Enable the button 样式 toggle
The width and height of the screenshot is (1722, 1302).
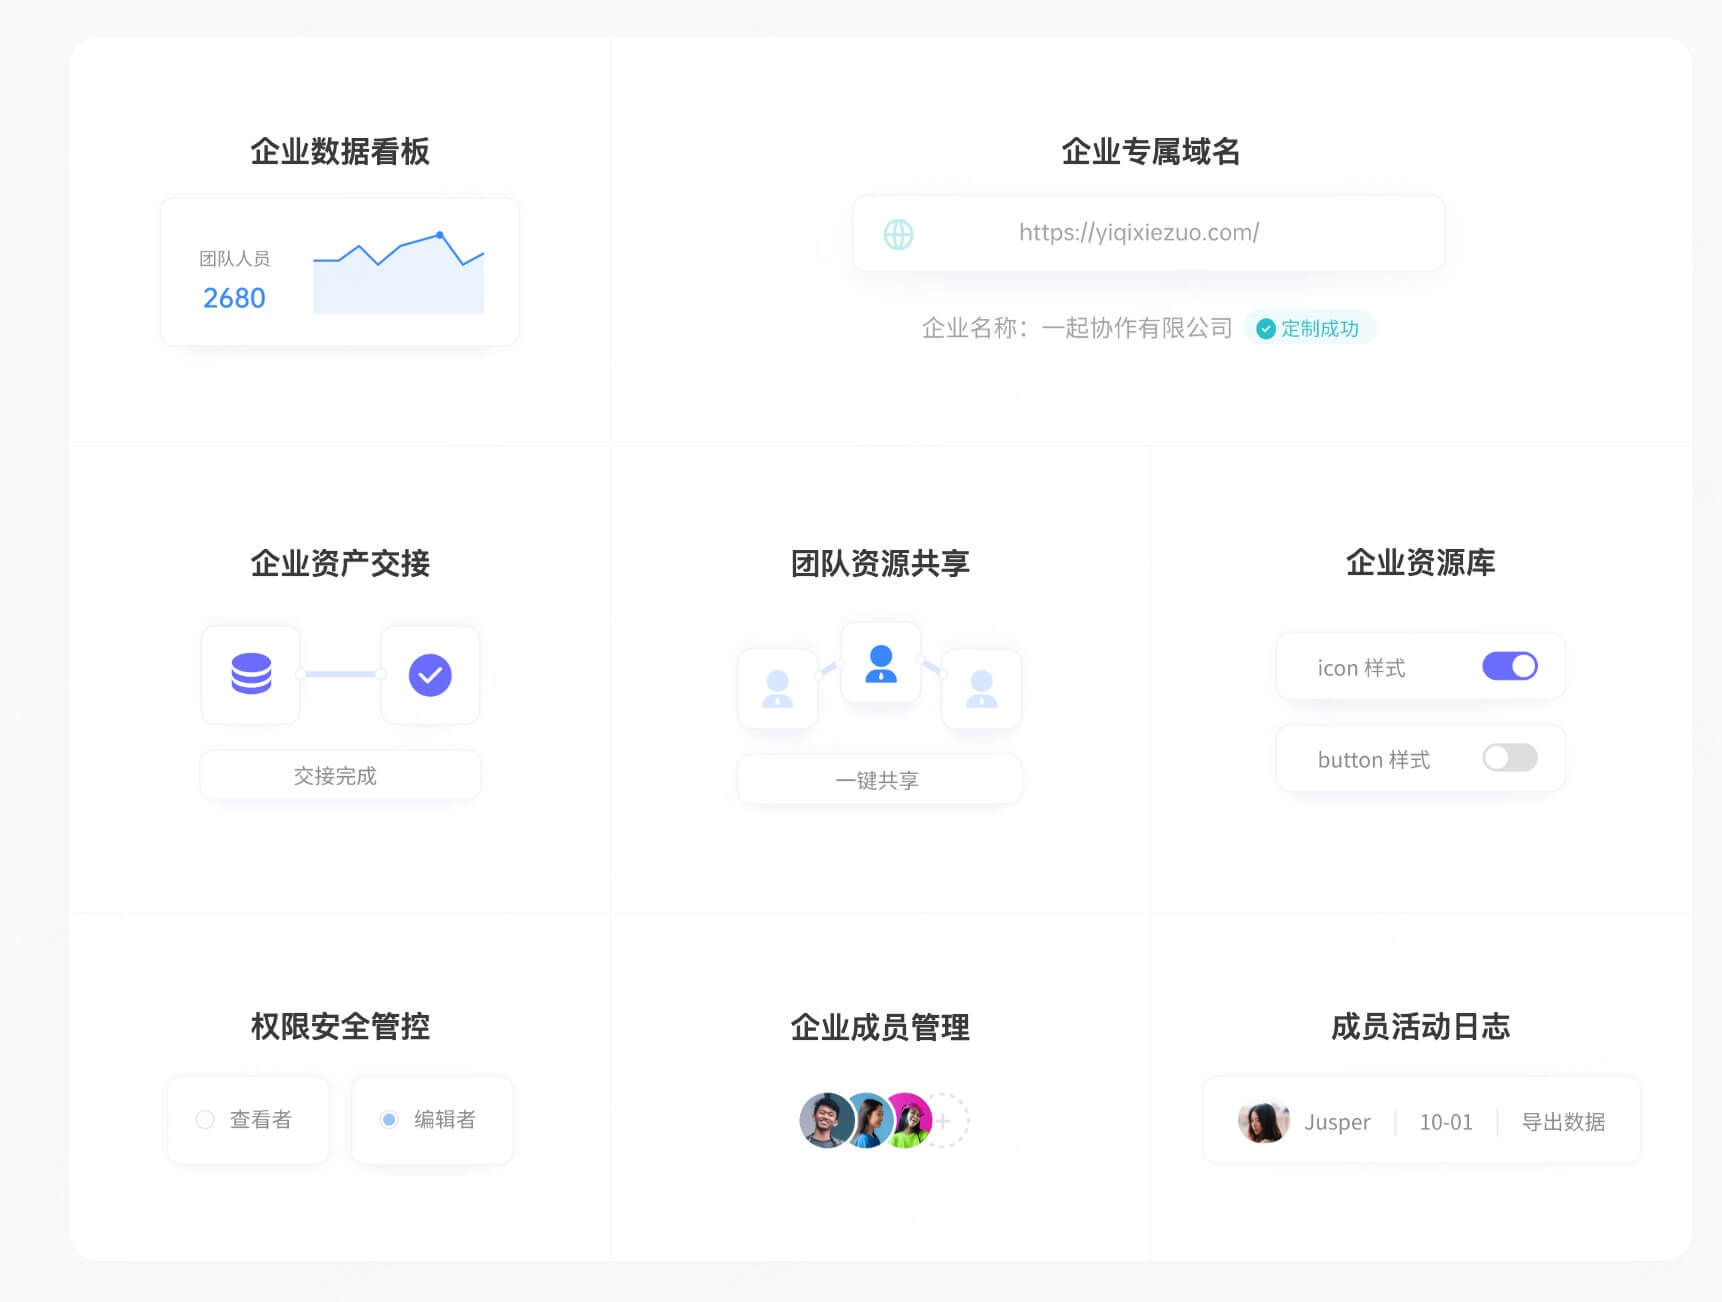(x=1510, y=758)
